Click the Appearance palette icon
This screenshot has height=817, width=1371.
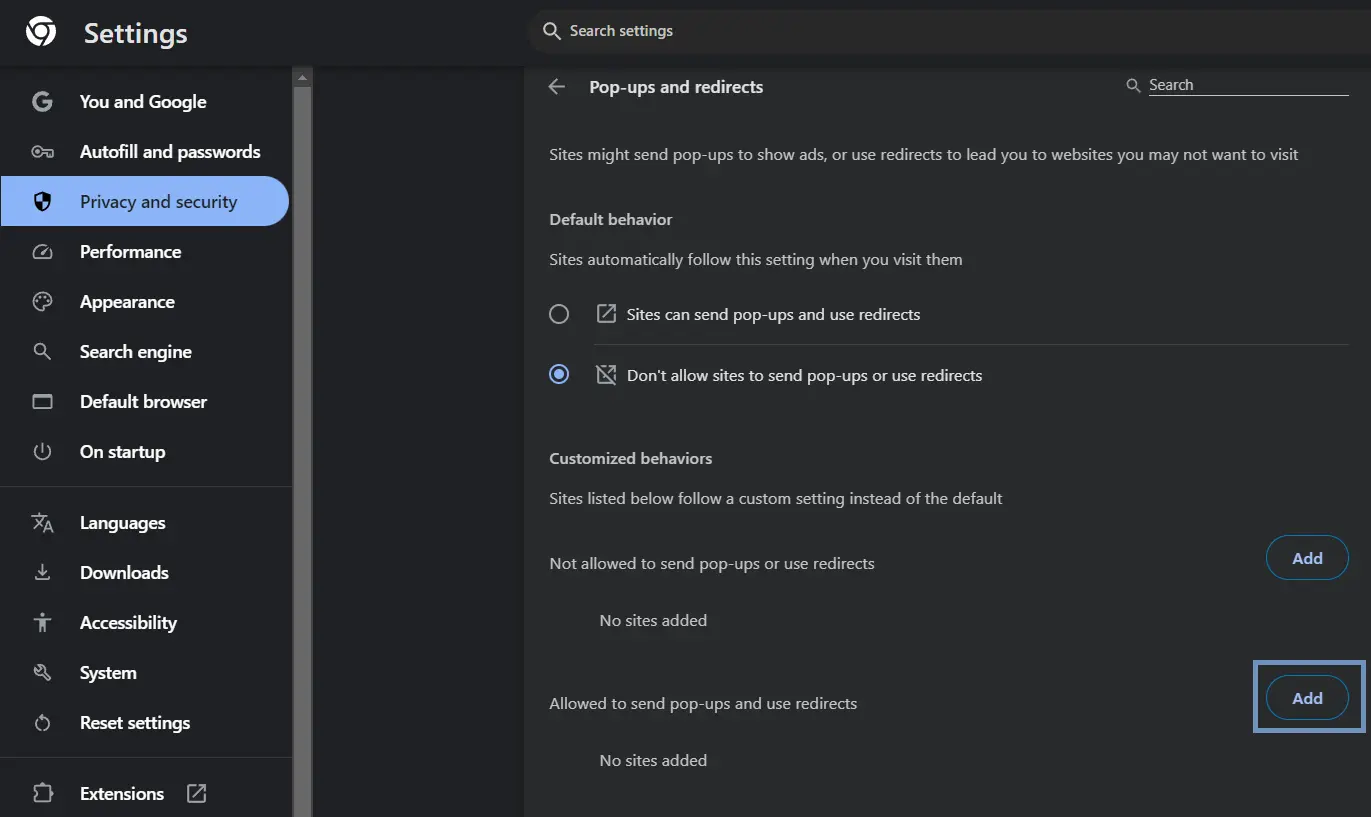pos(42,302)
